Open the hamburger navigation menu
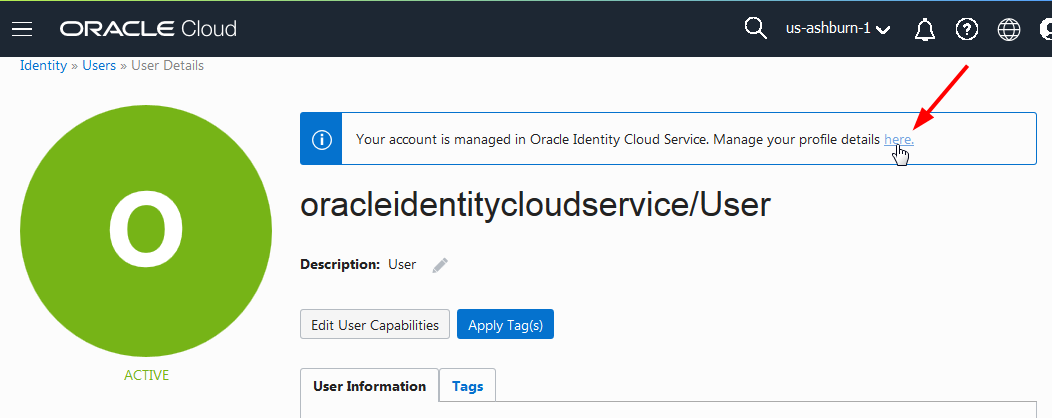This screenshot has width=1052, height=418. click(22, 29)
